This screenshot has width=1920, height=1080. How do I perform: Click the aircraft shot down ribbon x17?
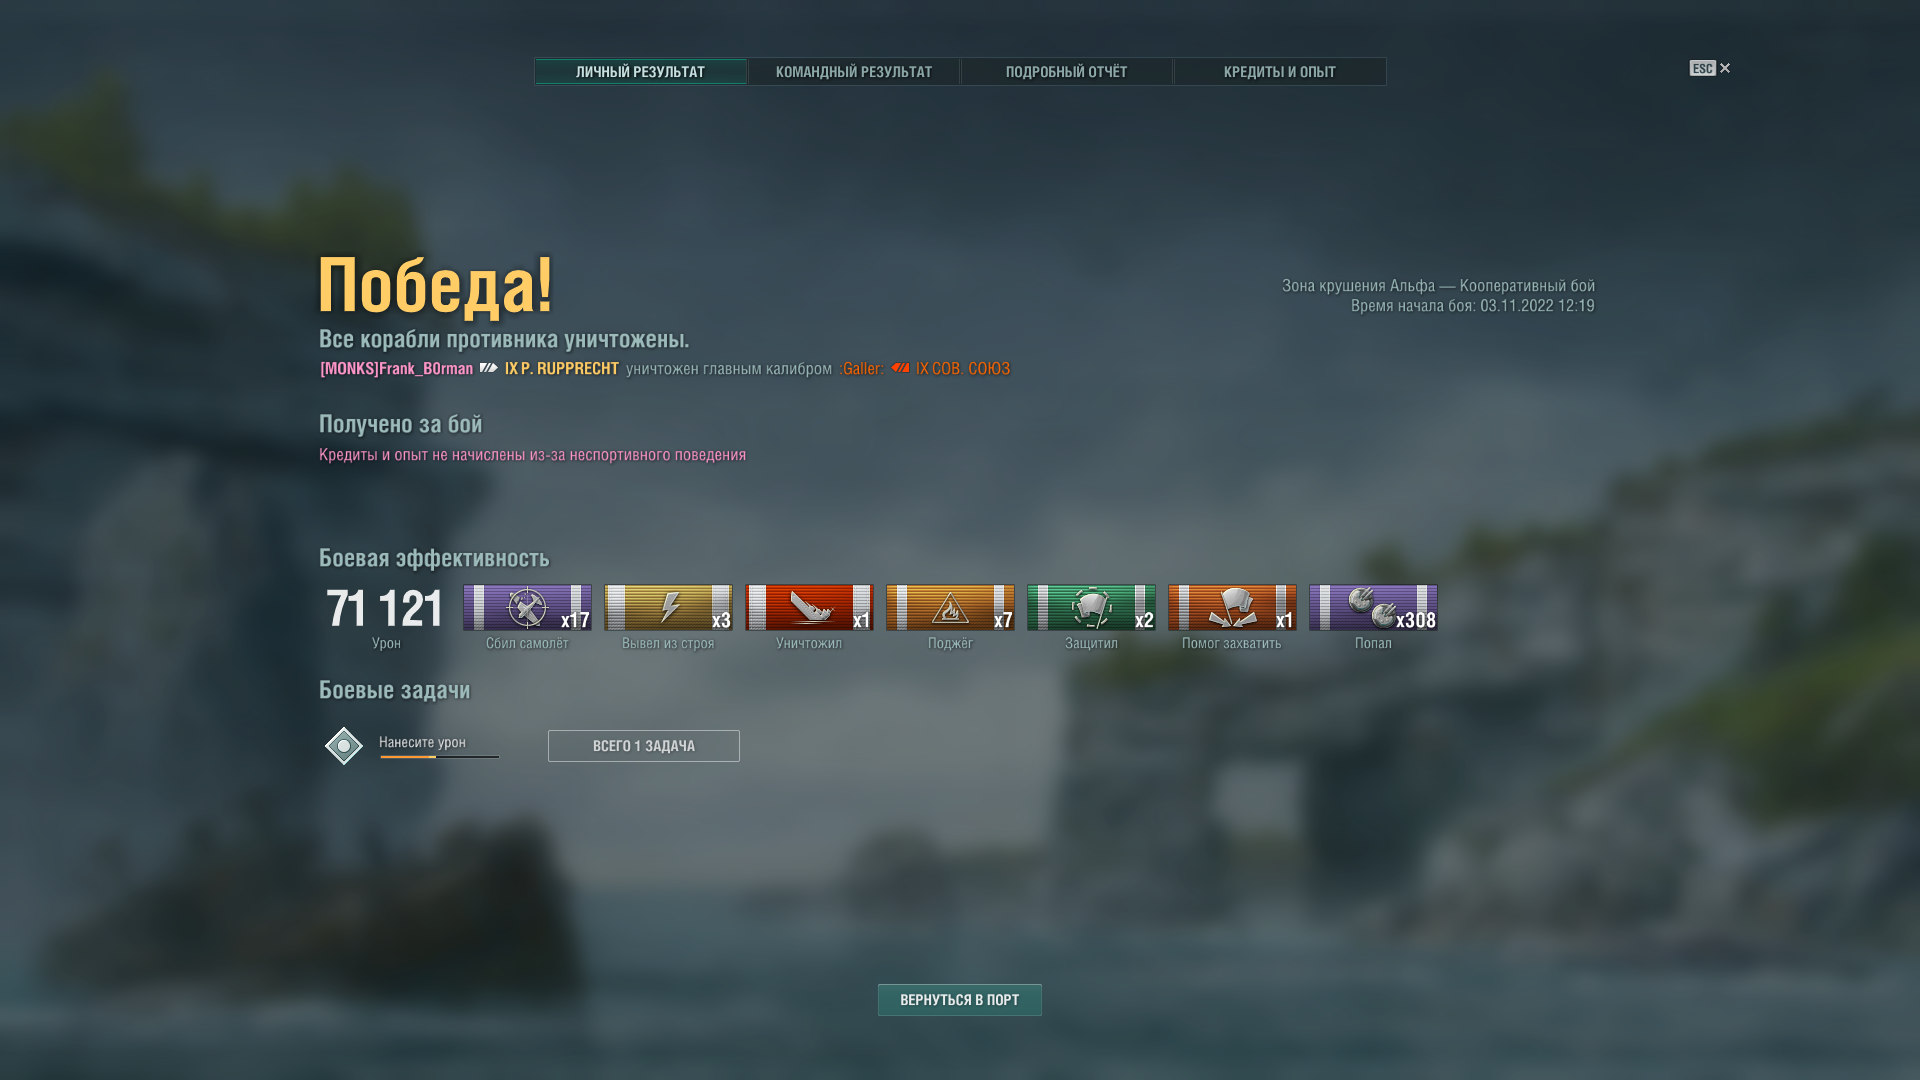click(527, 608)
